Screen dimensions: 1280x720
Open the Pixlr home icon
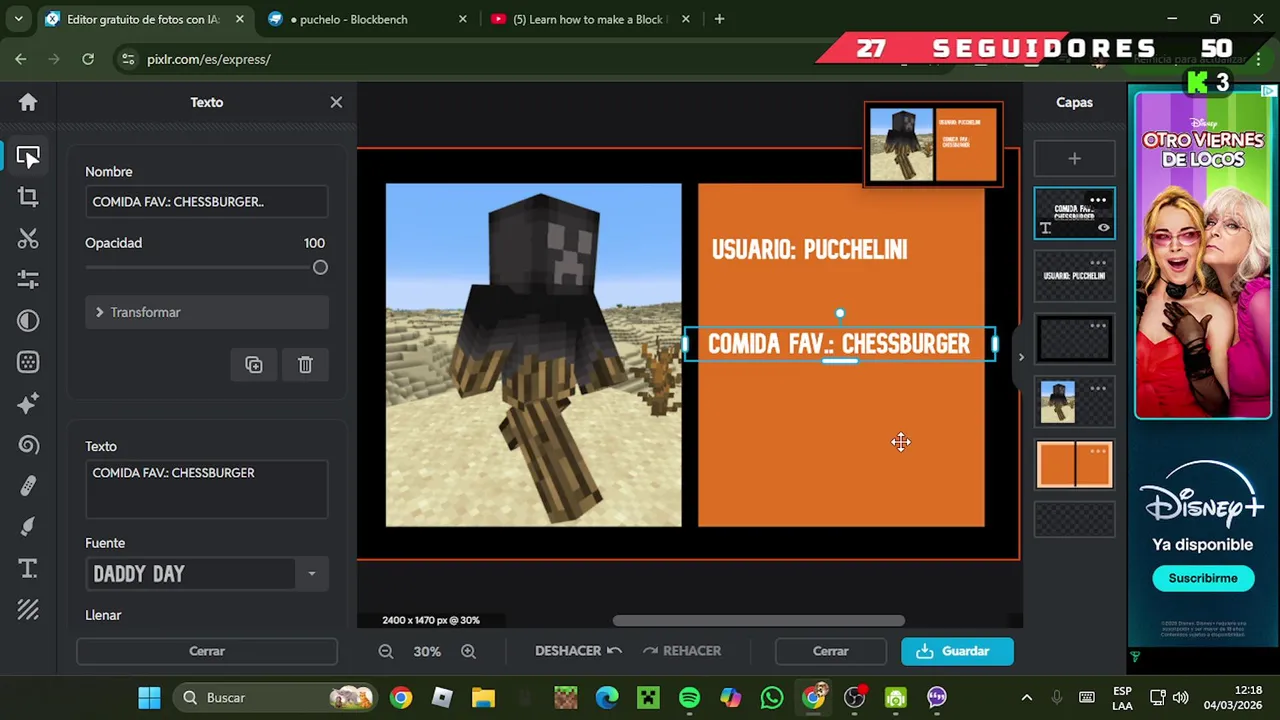click(28, 102)
